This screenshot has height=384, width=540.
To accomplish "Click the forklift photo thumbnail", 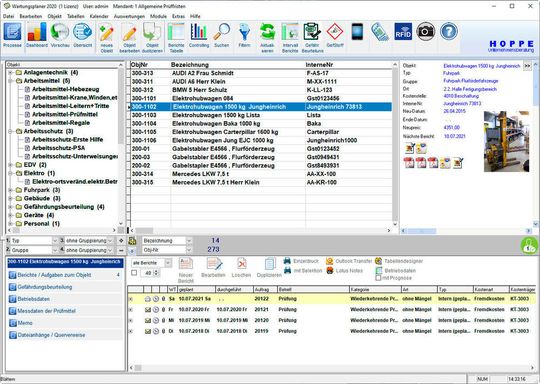I will [x=506, y=141].
